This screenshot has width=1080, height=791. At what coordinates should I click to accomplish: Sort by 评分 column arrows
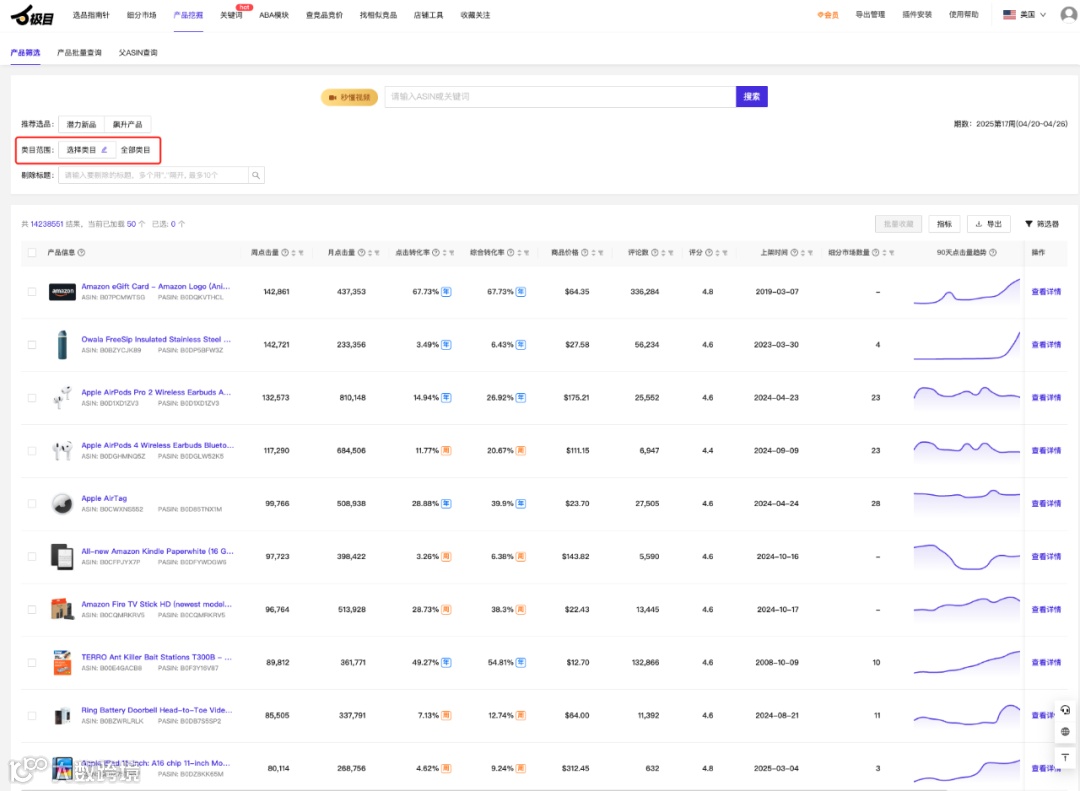pyautogui.click(x=718, y=253)
